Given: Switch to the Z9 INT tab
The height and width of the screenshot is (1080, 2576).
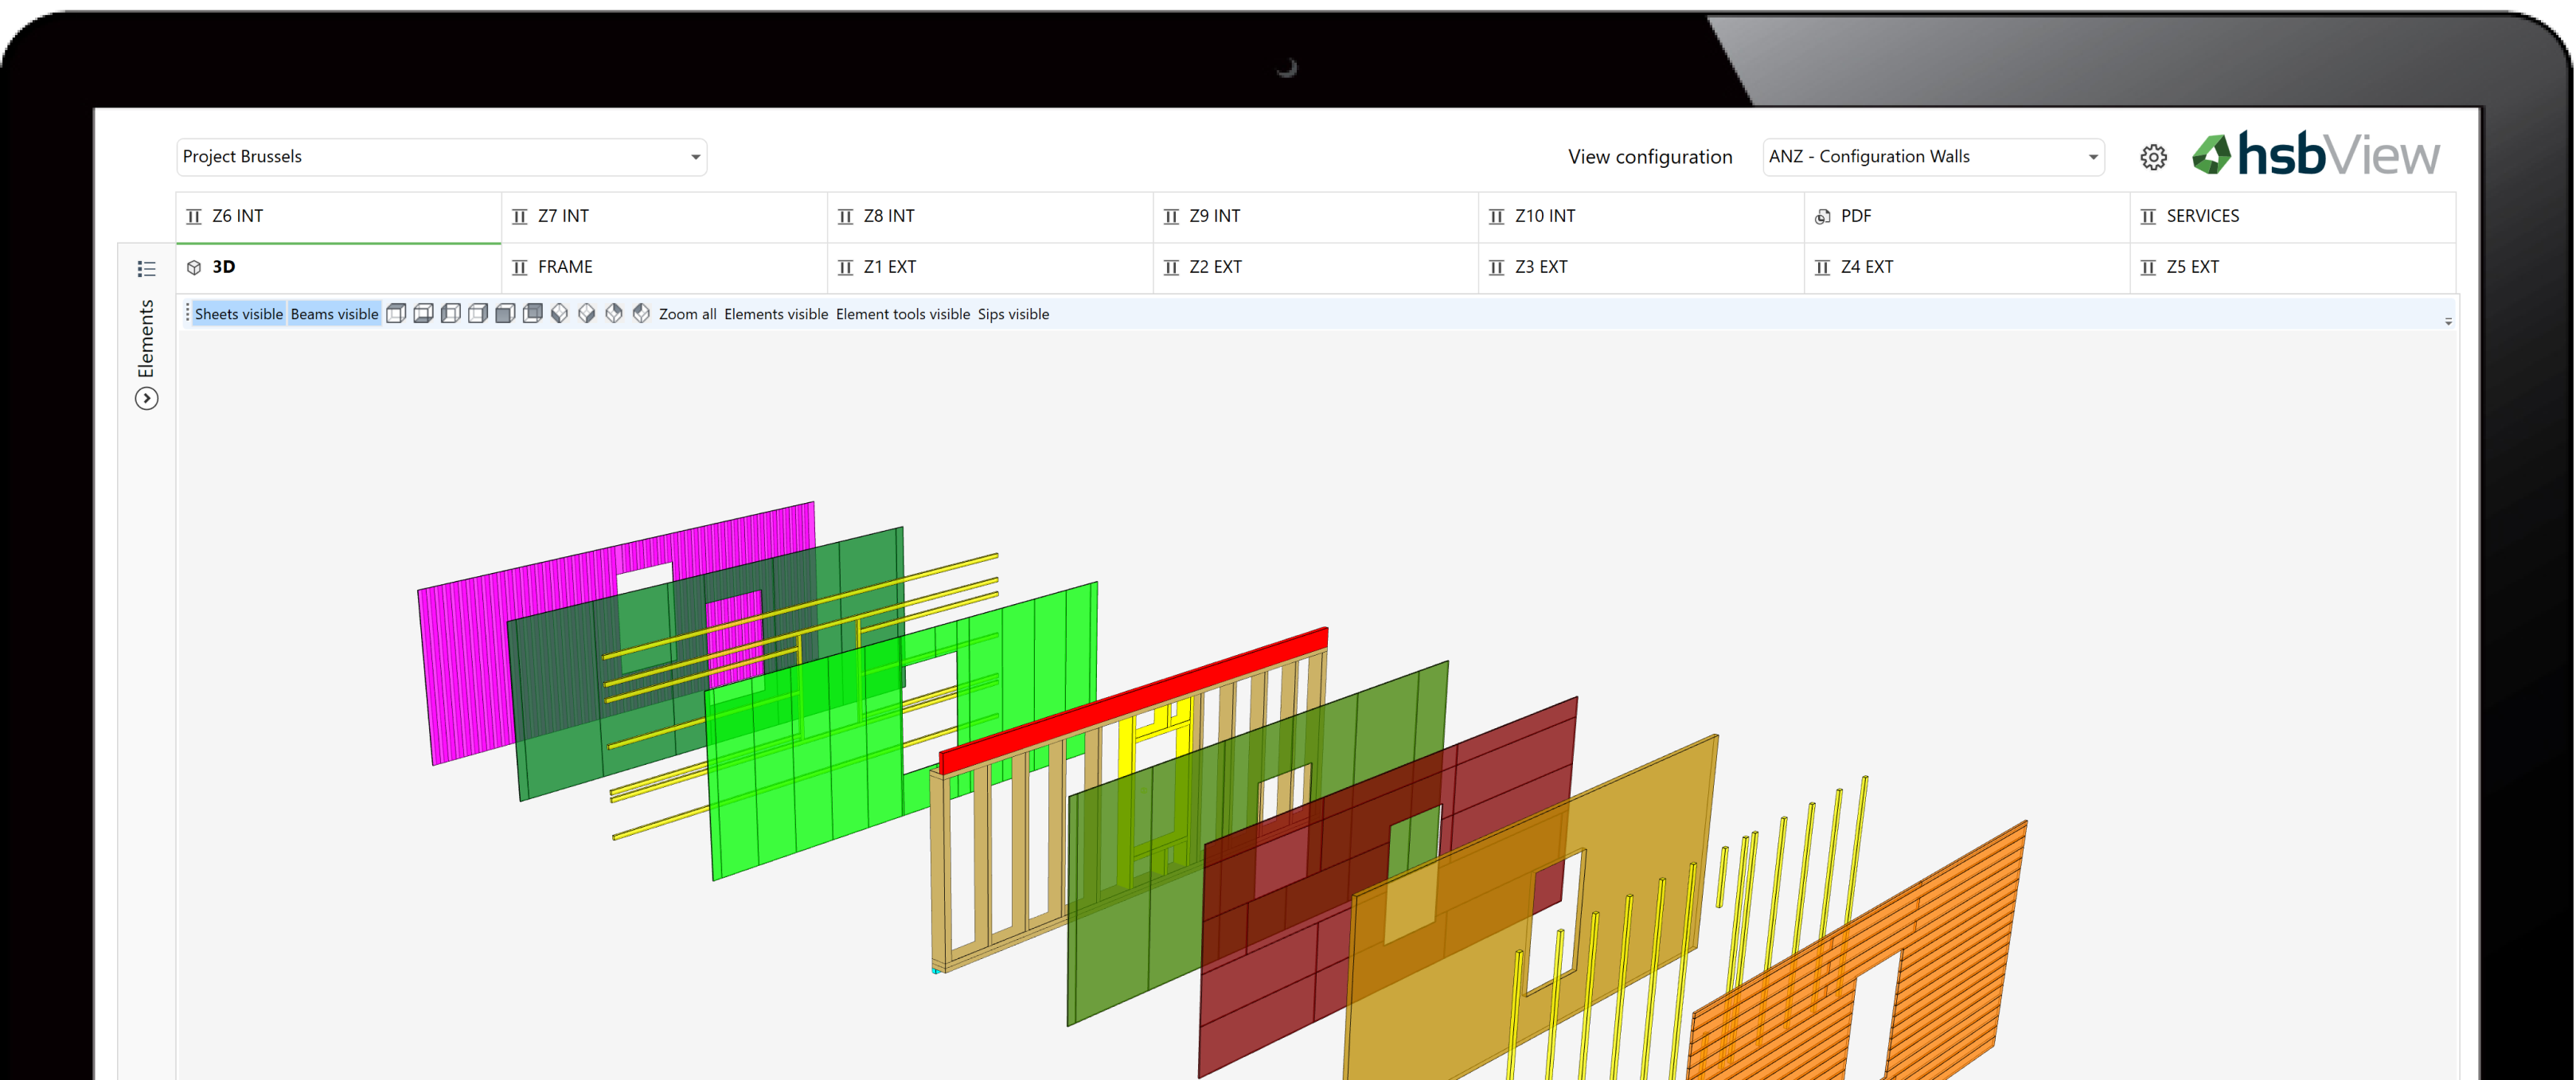Looking at the screenshot, I should tap(1316, 217).
